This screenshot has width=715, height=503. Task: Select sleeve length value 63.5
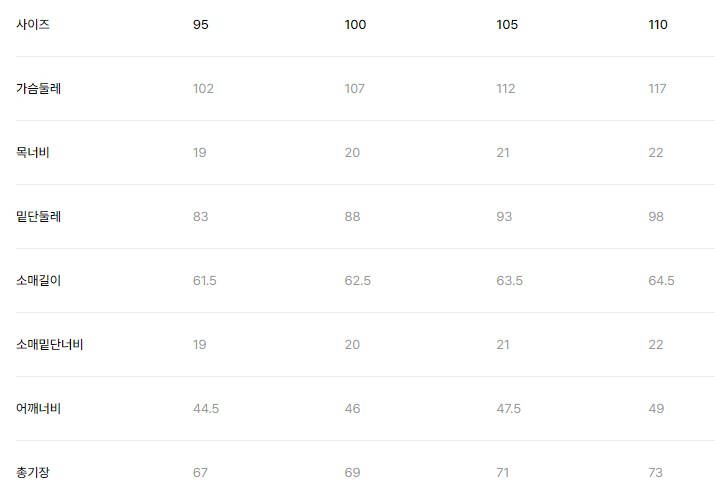click(509, 281)
